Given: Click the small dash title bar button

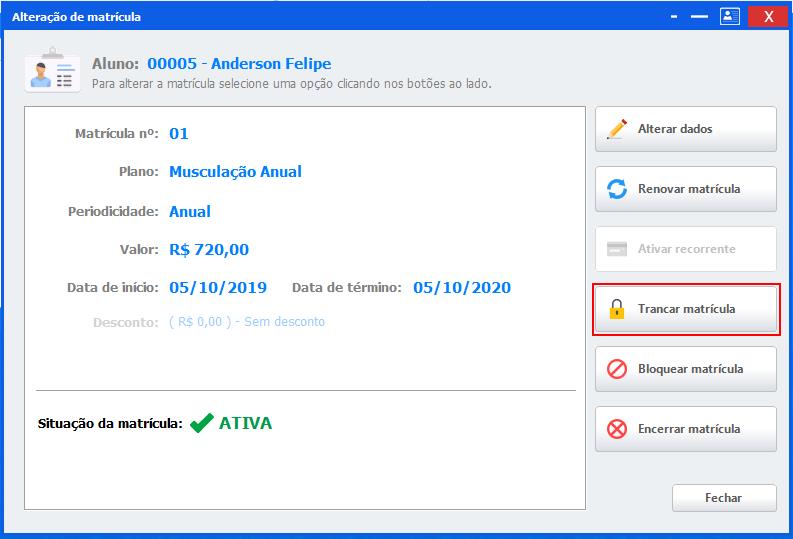Looking at the screenshot, I should coord(674,17).
